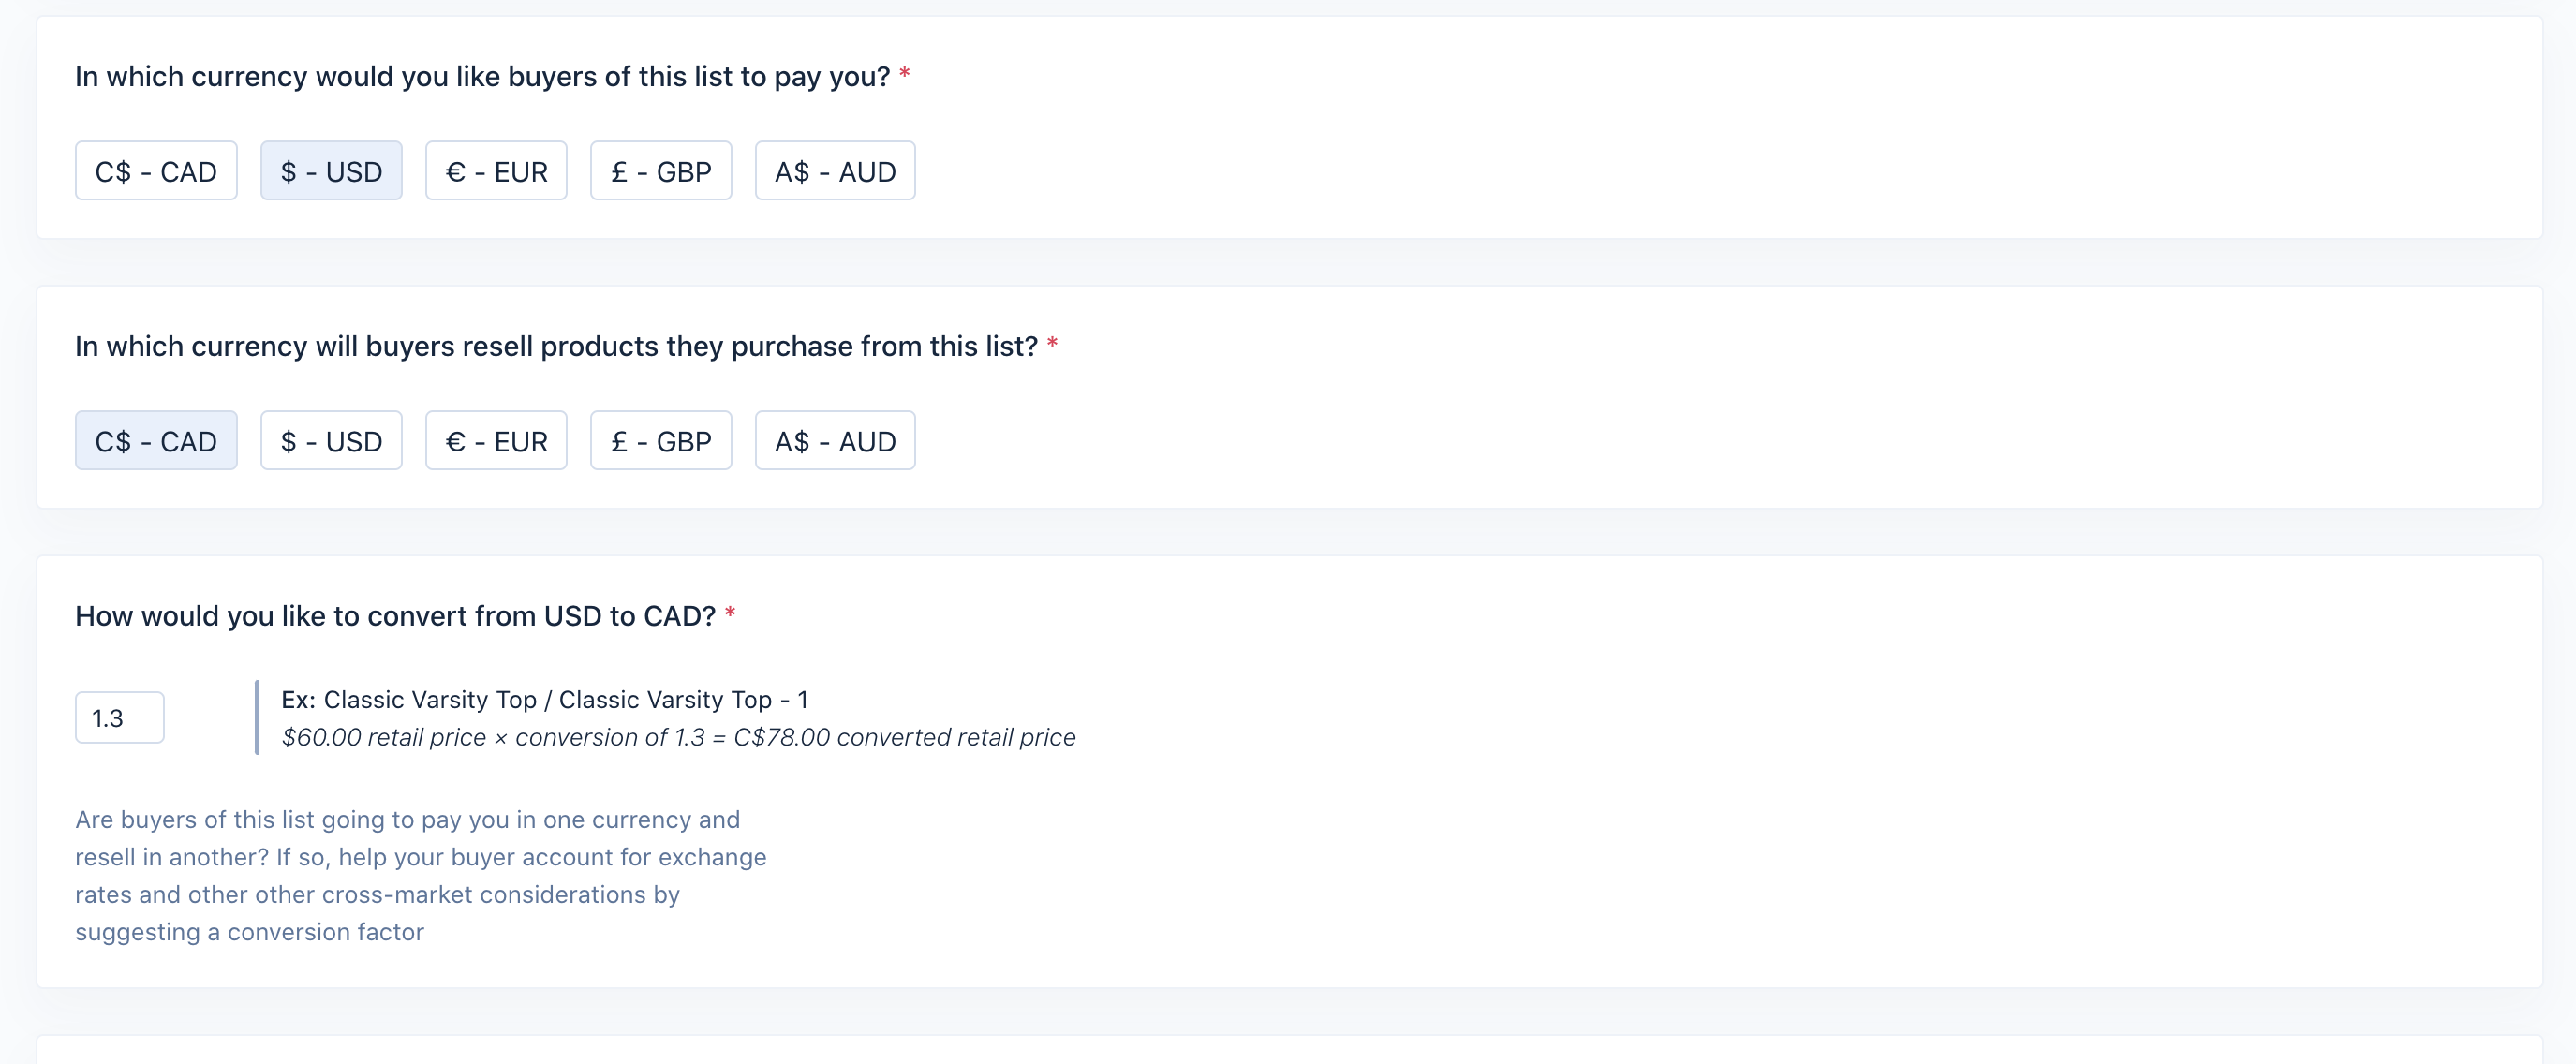Click the USD to CAD conversion heading
Image resolution: width=2576 pixels, height=1064 pixels.
coord(395,617)
